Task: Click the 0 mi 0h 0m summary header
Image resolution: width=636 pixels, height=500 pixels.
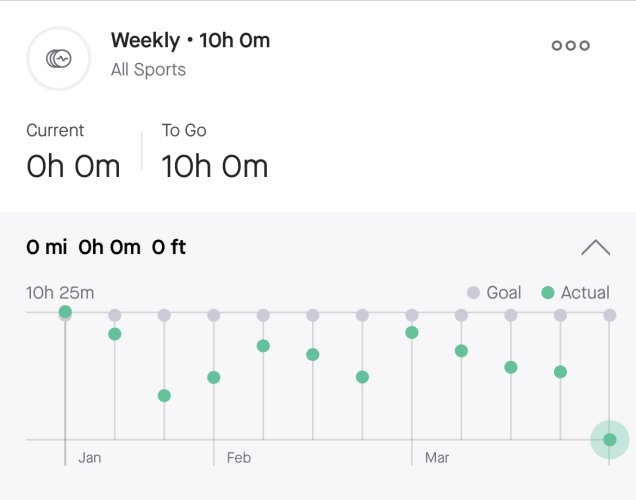Action: [106, 247]
